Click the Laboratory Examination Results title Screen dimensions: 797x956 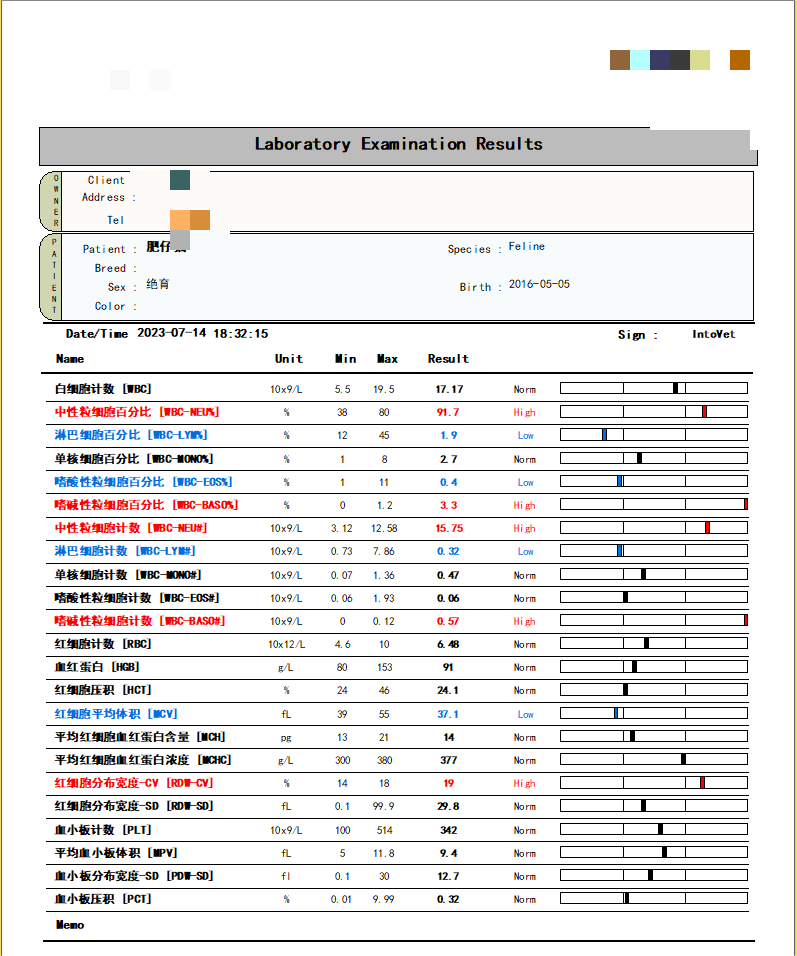pyautogui.click(x=398, y=144)
